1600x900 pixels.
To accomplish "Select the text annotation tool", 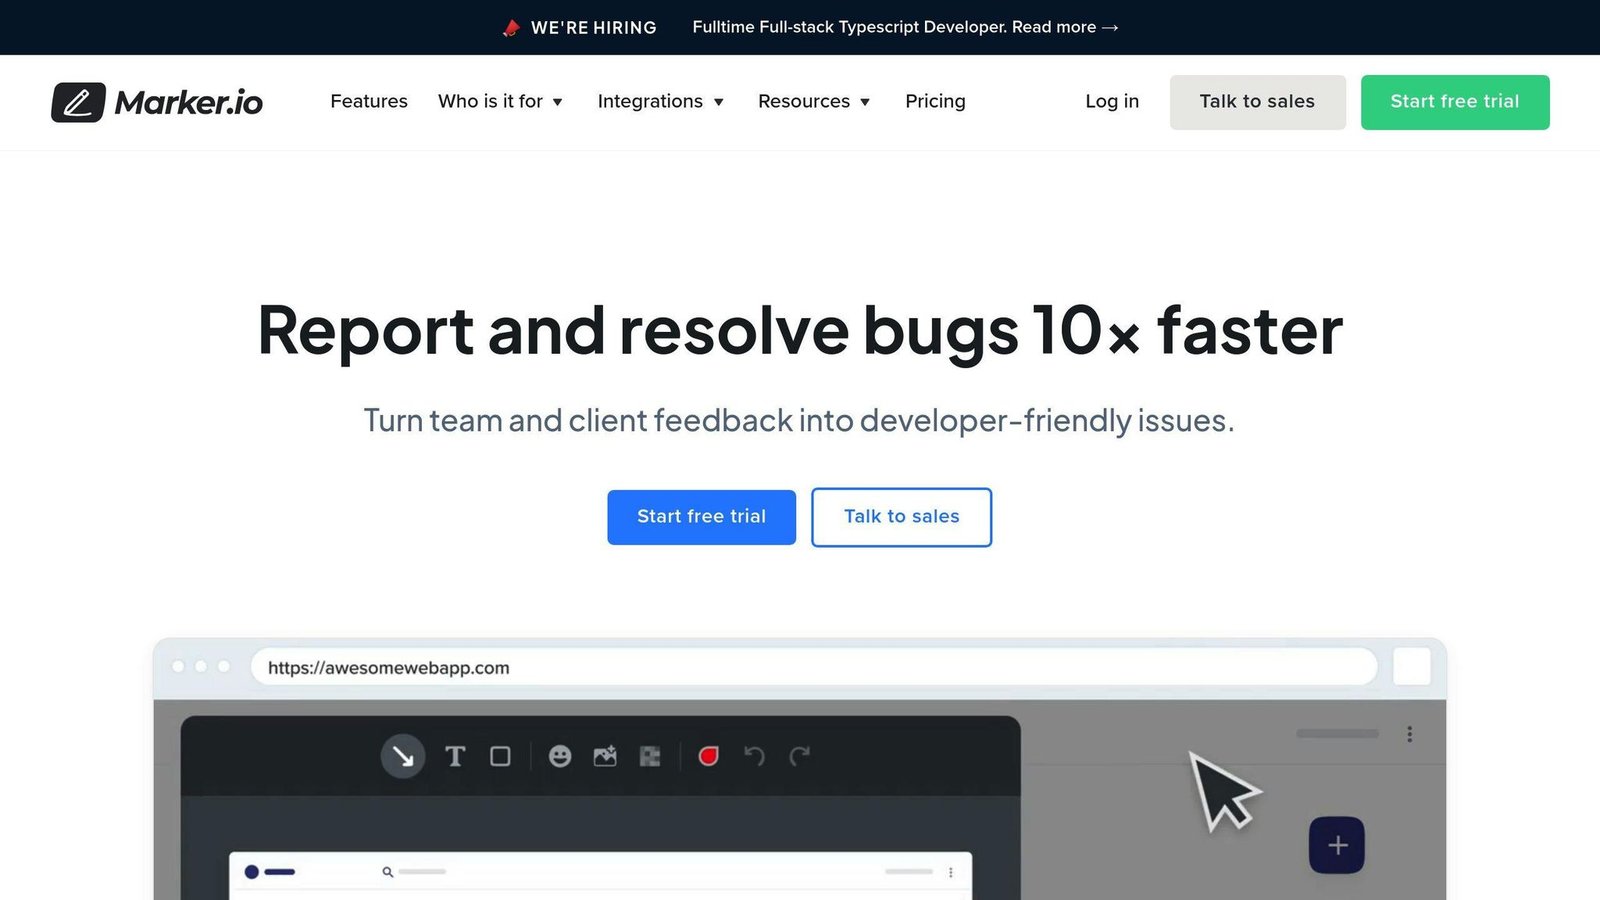I will coord(455,756).
